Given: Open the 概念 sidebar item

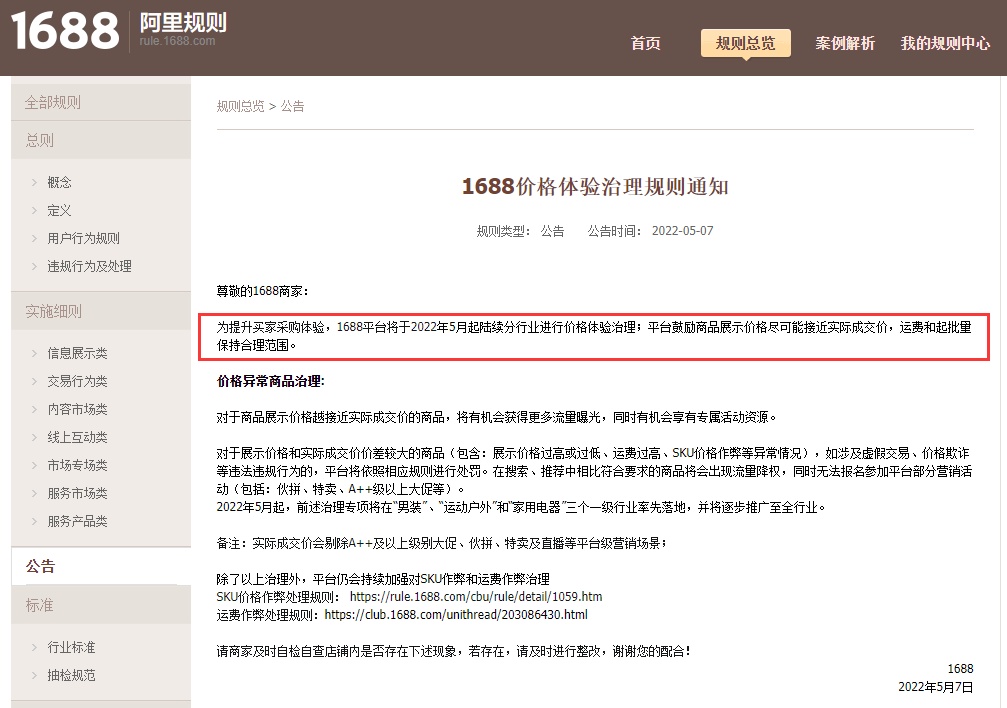Looking at the screenshot, I should click(x=60, y=182).
